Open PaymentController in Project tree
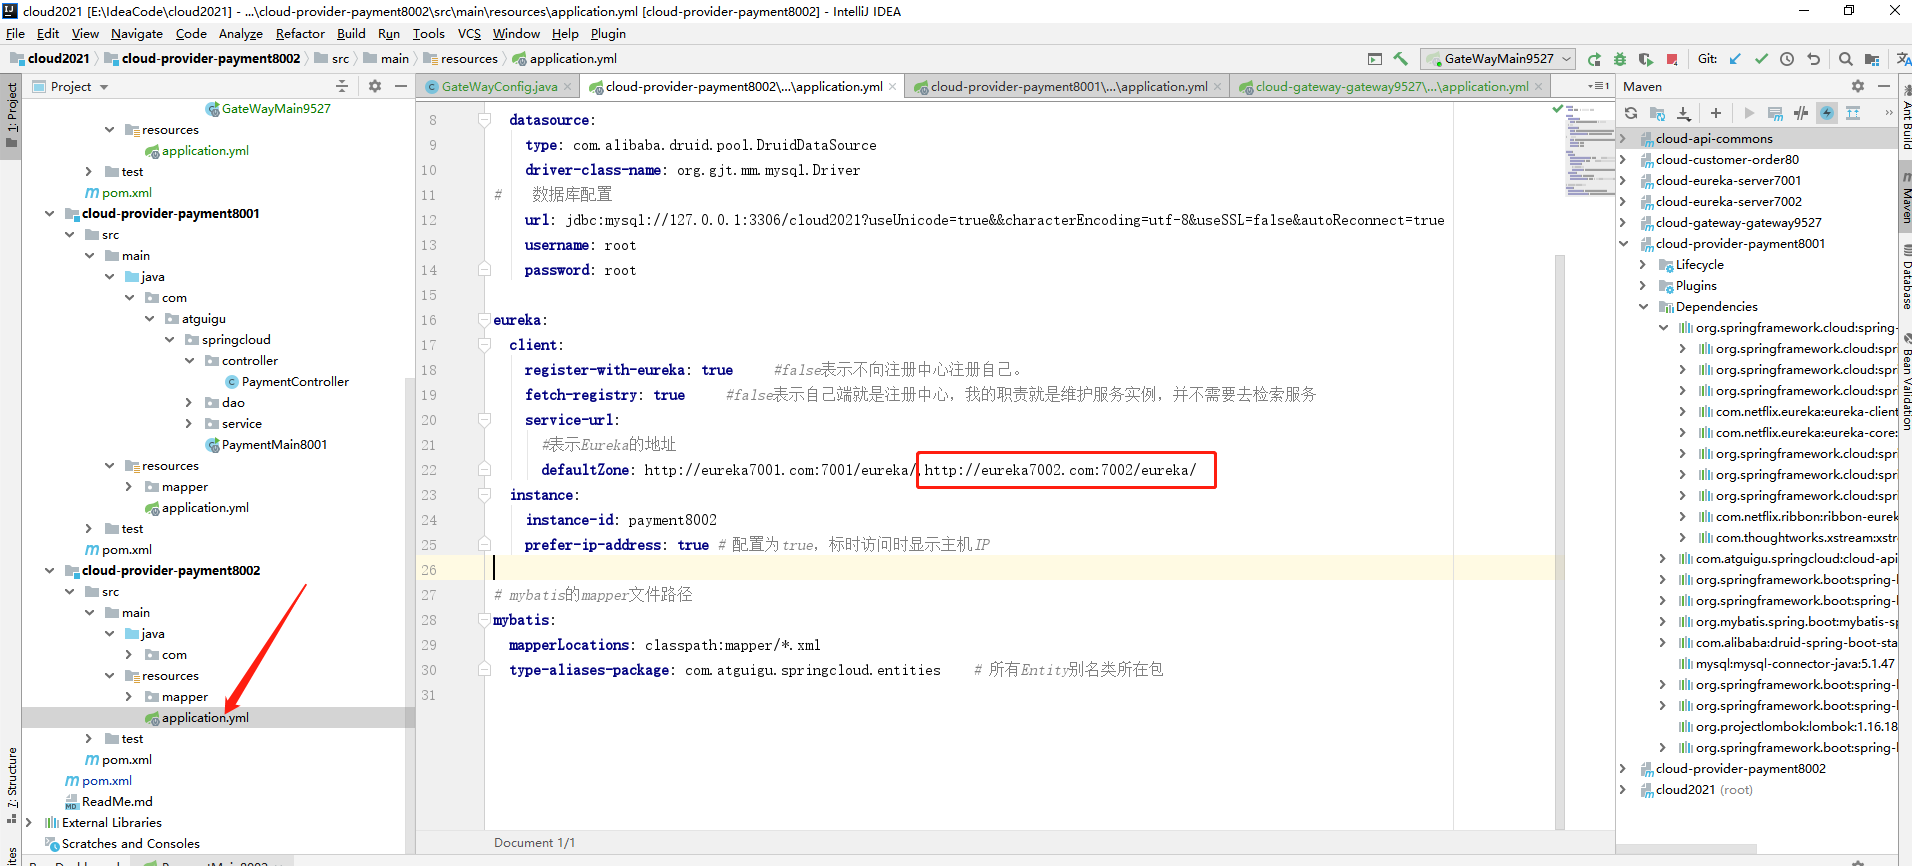 (287, 381)
